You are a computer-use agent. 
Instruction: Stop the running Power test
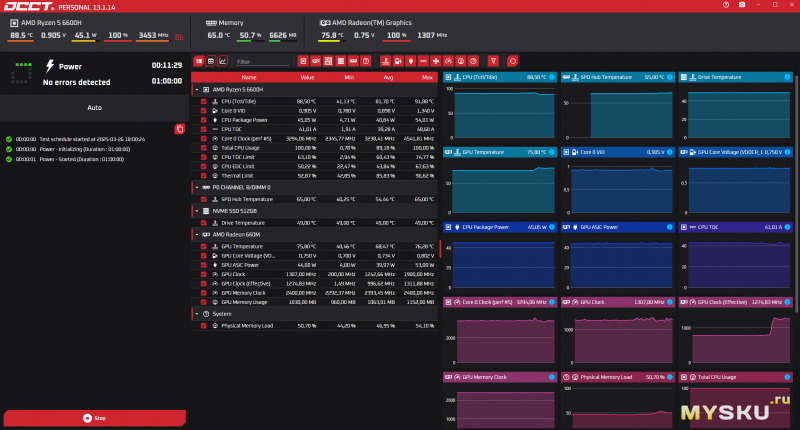(94, 418)
